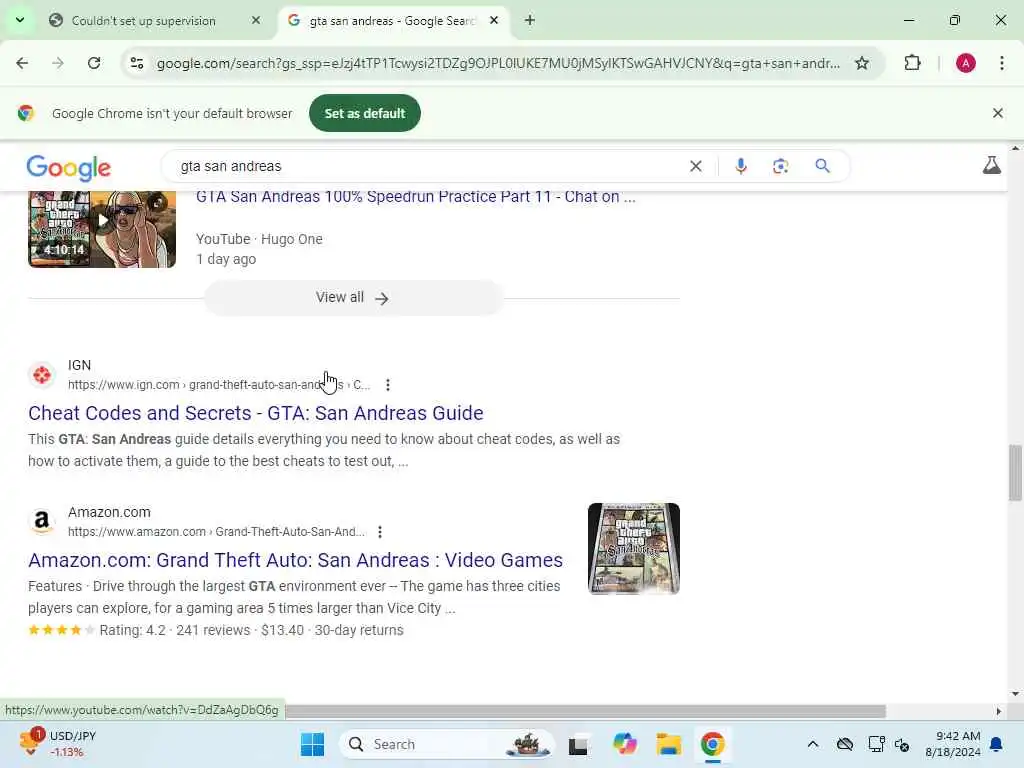Play the Speedrun Practice video thumbnail
This screenshot has width=1024, height=768.
[x=102, y=229]
